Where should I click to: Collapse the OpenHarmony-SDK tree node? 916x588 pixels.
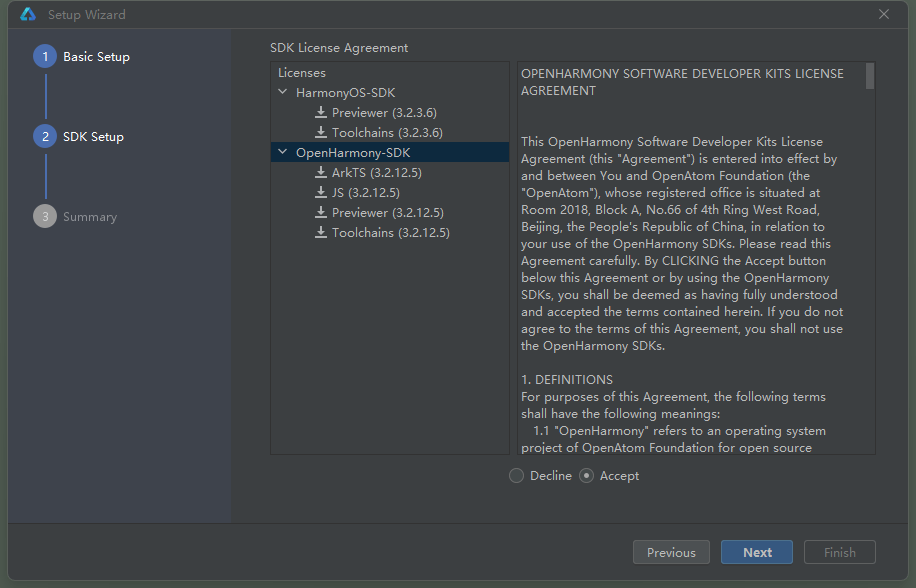(283, 153)
